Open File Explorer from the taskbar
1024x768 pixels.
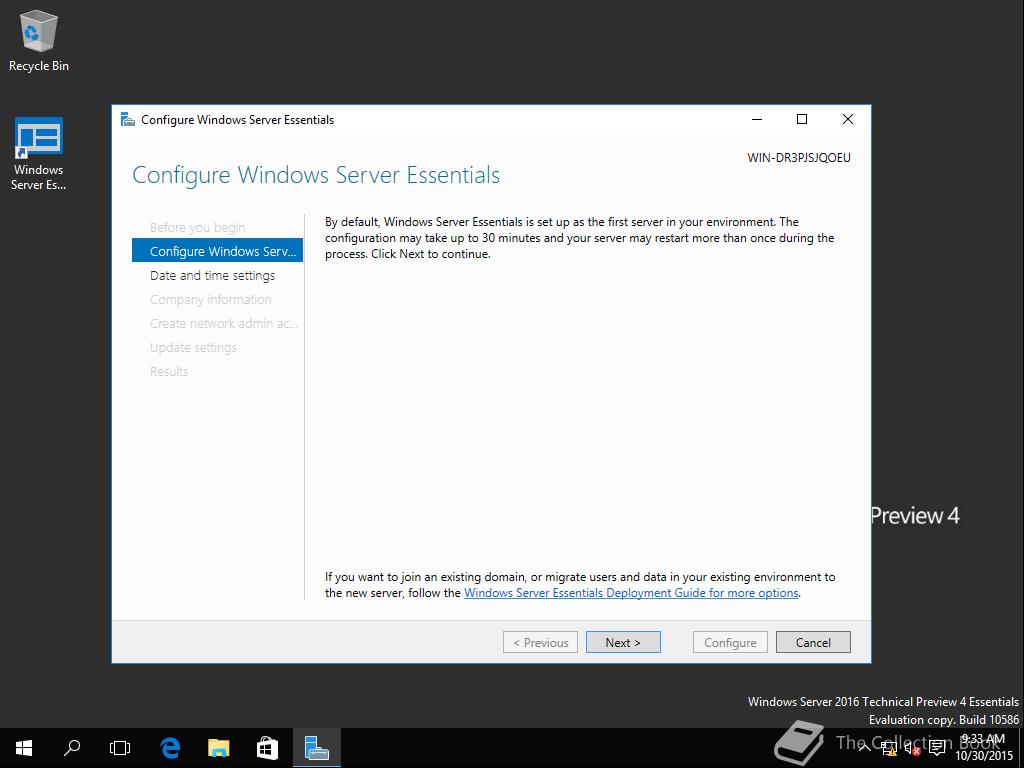pos(219,748)
